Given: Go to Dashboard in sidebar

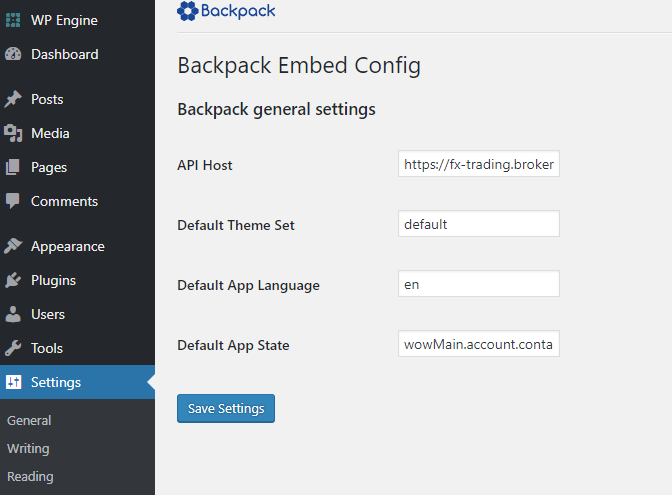Looking at the screenshot, I should (x=65, y=54).
